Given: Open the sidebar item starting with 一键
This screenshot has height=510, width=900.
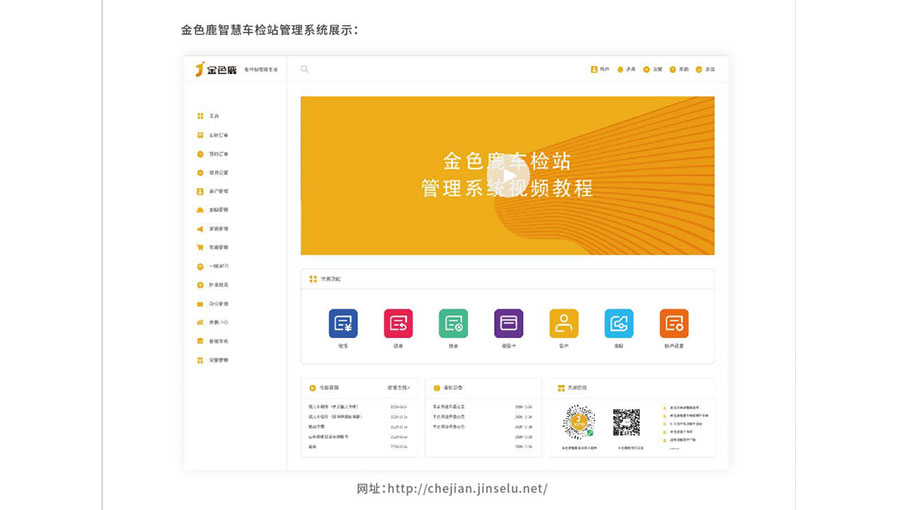Looking at the screenshot, I should click(x=212, y=266).
